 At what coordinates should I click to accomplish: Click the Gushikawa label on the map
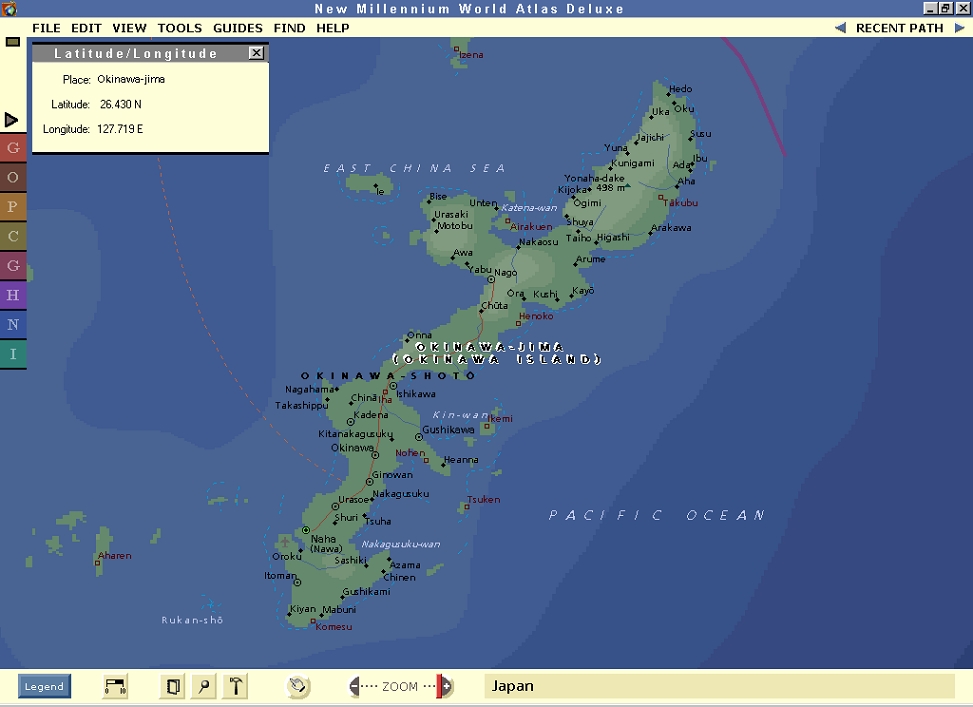pyautogui.click(x=448, y=430)
